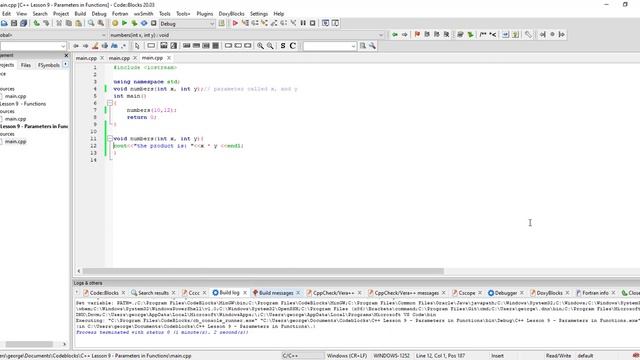Switch to the Fortran info log tab
Image resolution: width=640 pixels, height=360 pixels.
595,293
